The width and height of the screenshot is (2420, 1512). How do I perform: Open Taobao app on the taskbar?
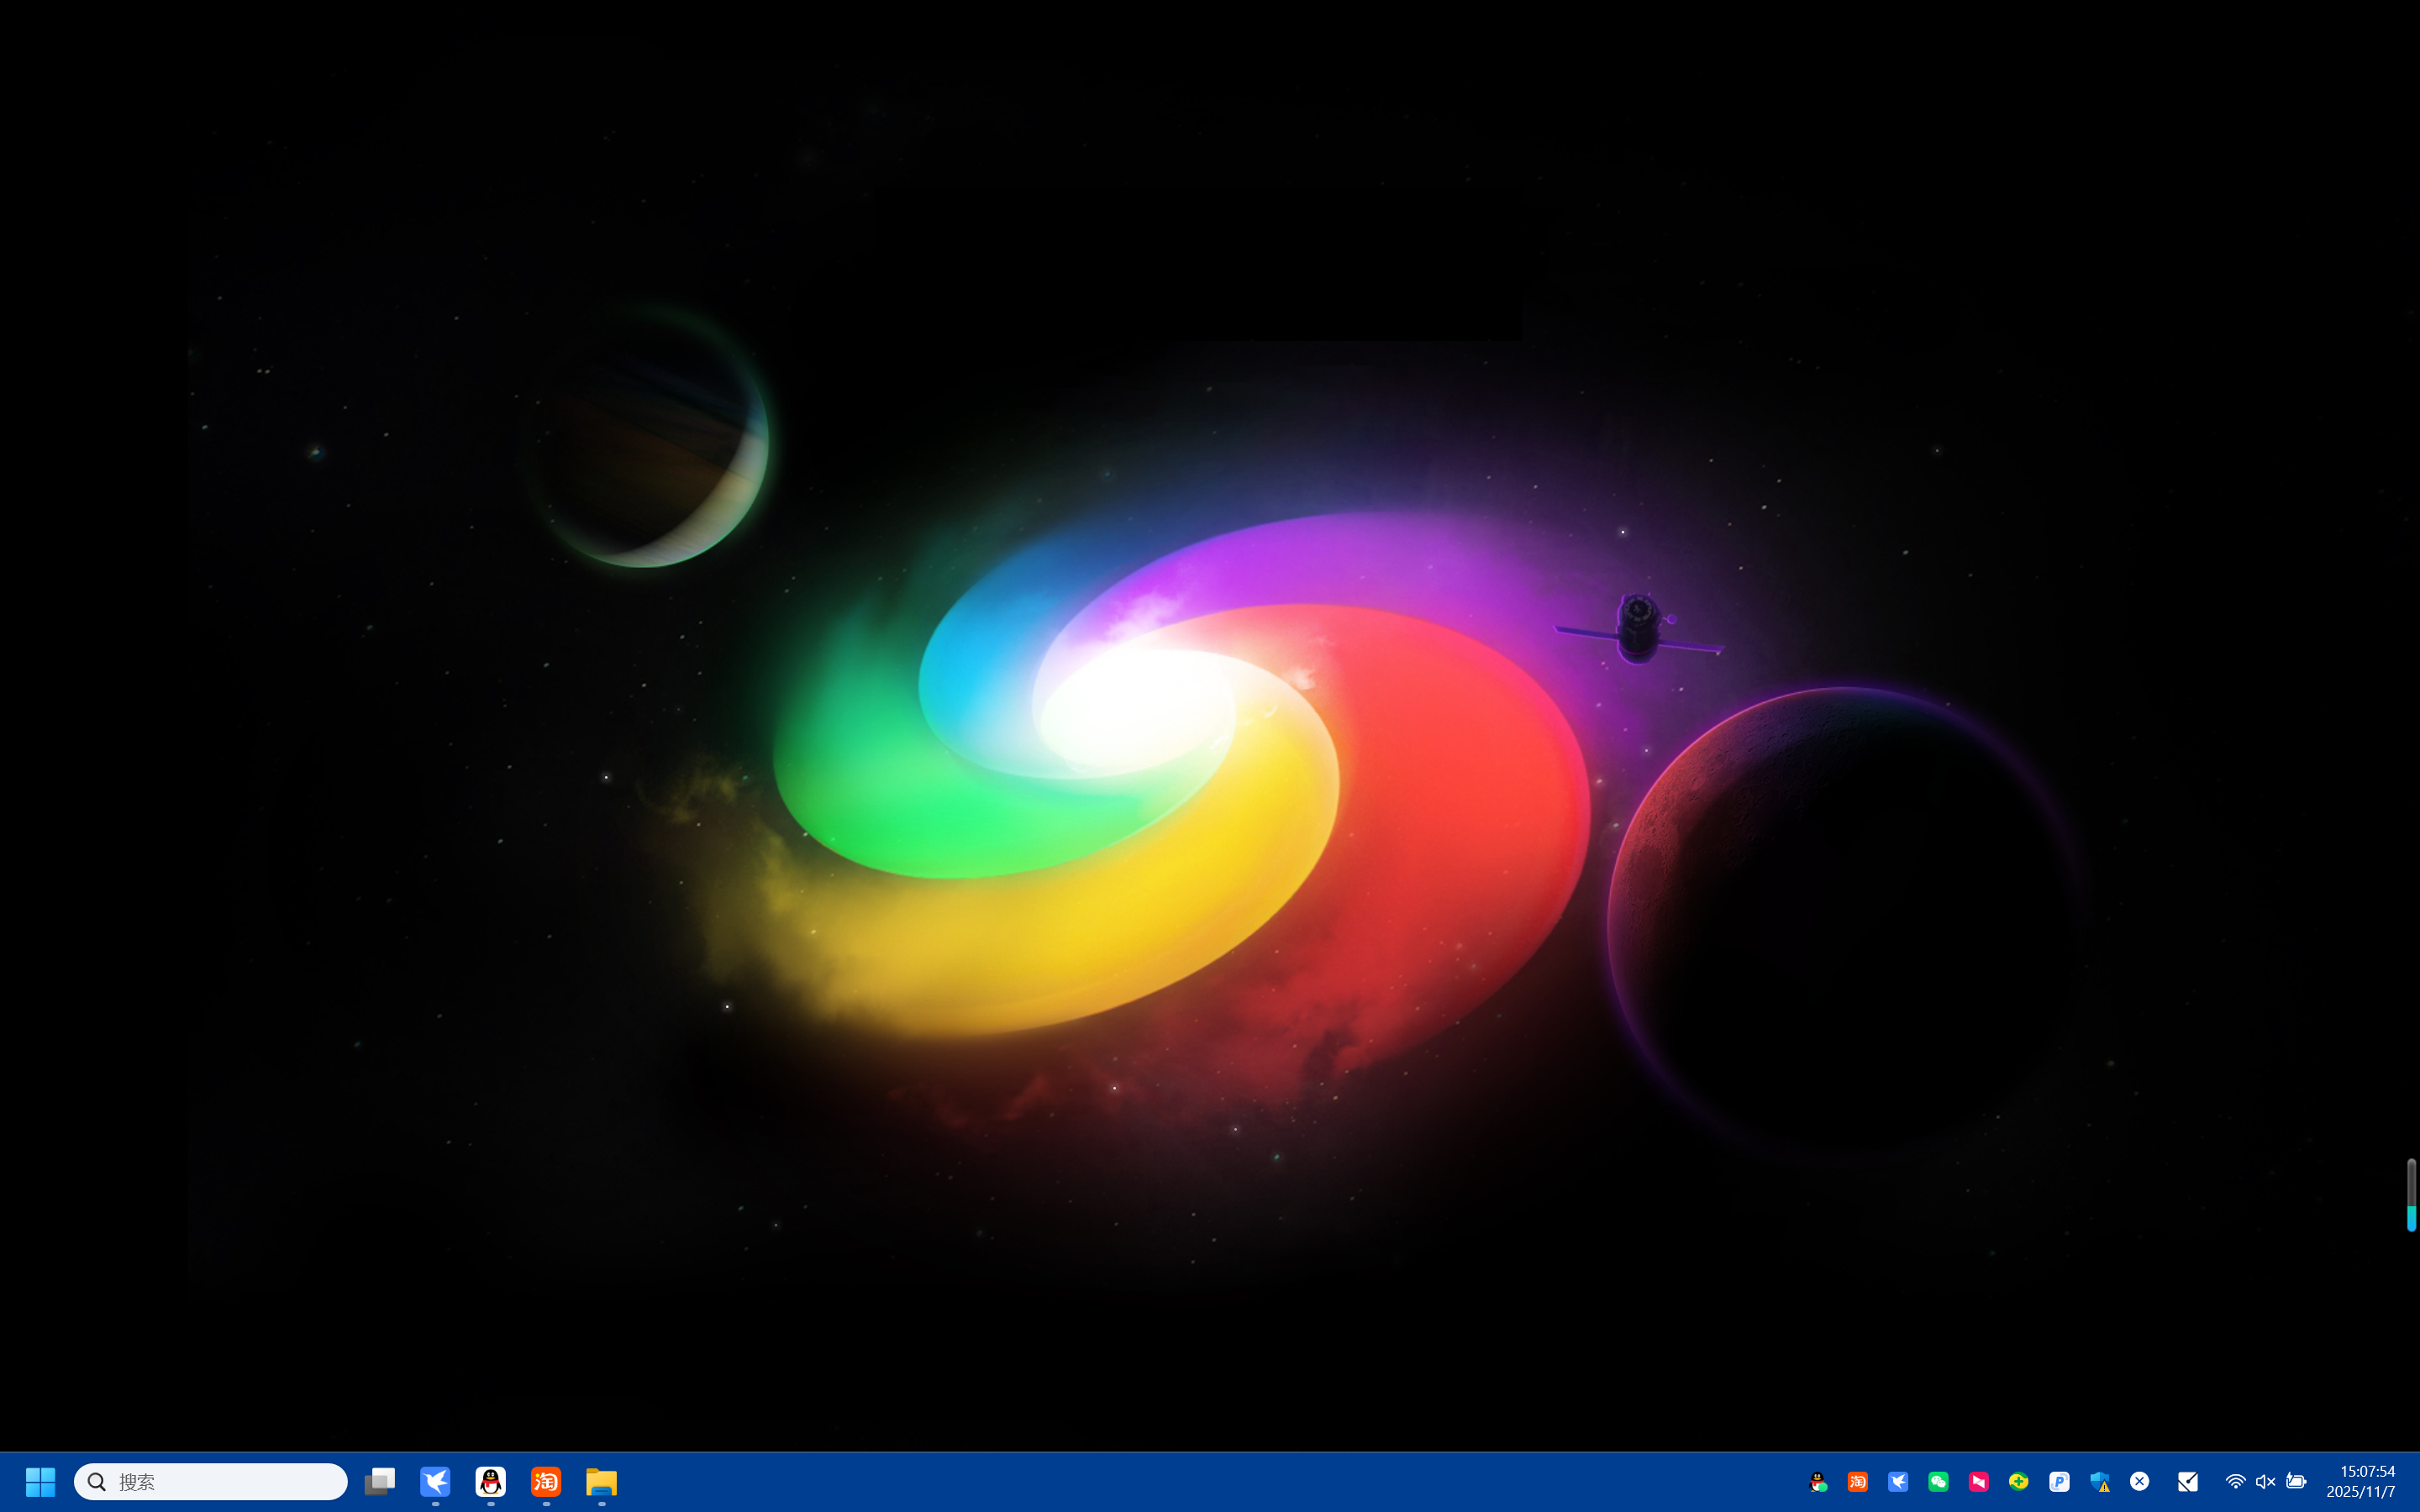[546, 1481]
